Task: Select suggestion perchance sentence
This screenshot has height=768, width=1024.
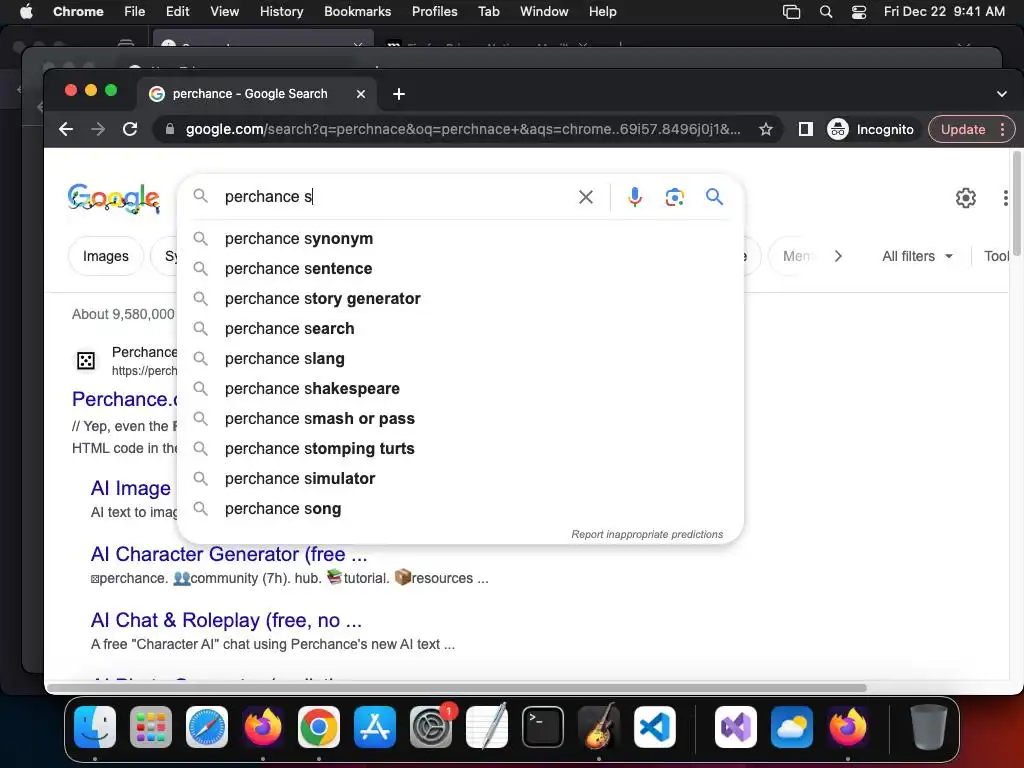Action: (460, 268)
